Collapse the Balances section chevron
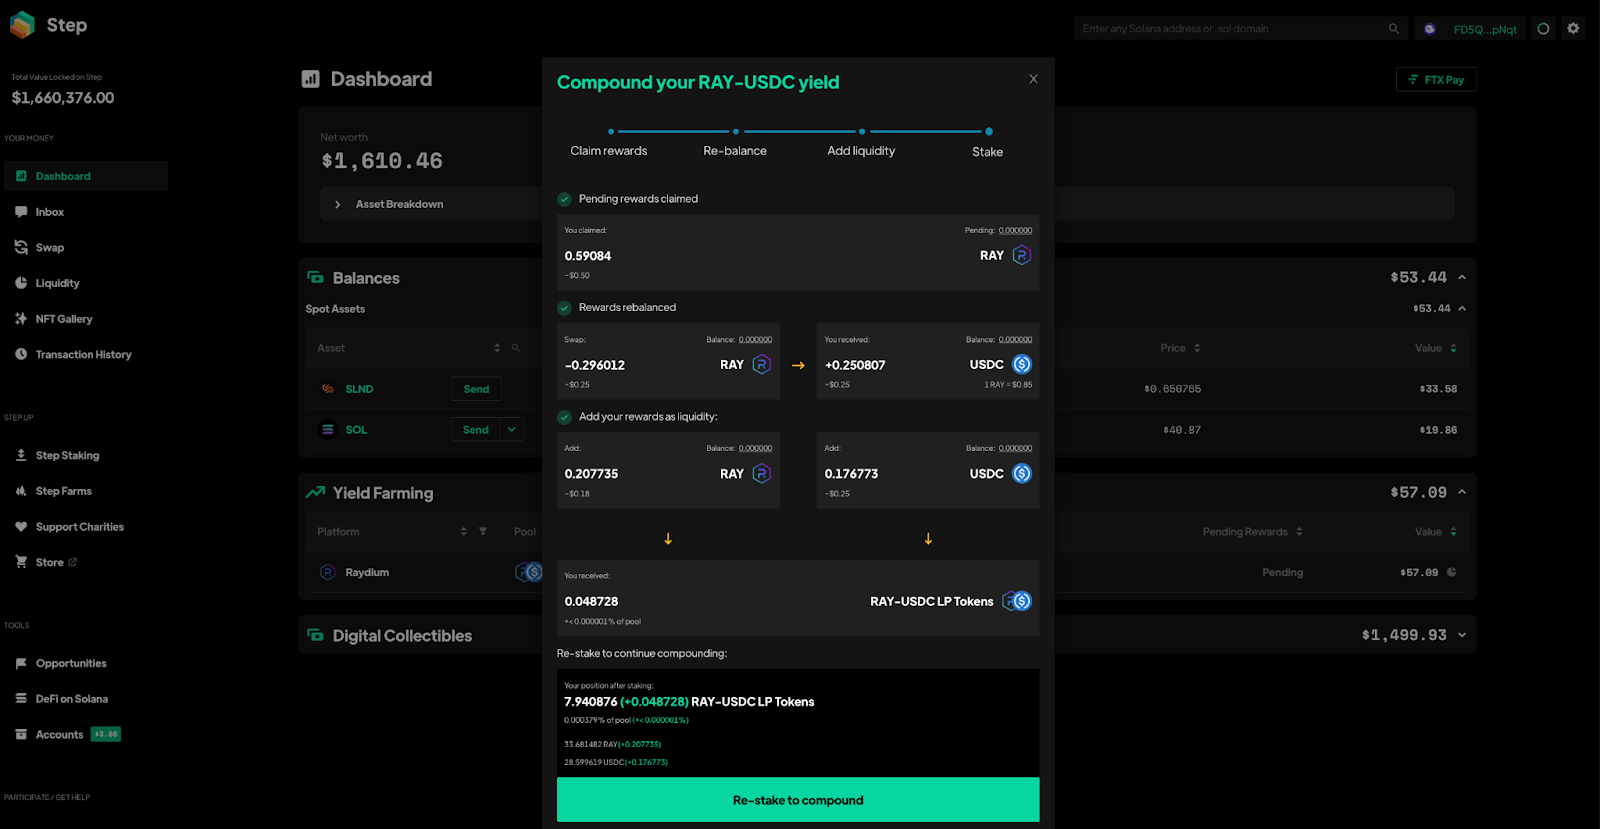 point(1462,277)
